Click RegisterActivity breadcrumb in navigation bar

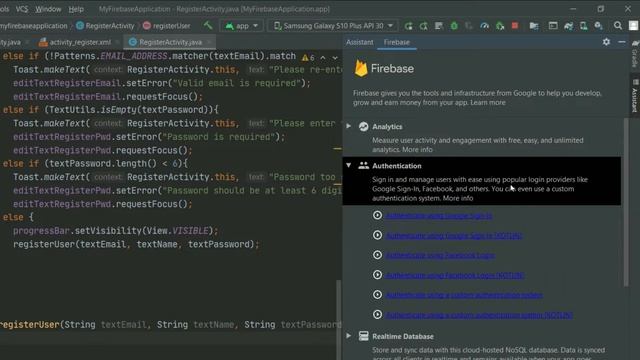pyautogui.click(x=105, y=26)
